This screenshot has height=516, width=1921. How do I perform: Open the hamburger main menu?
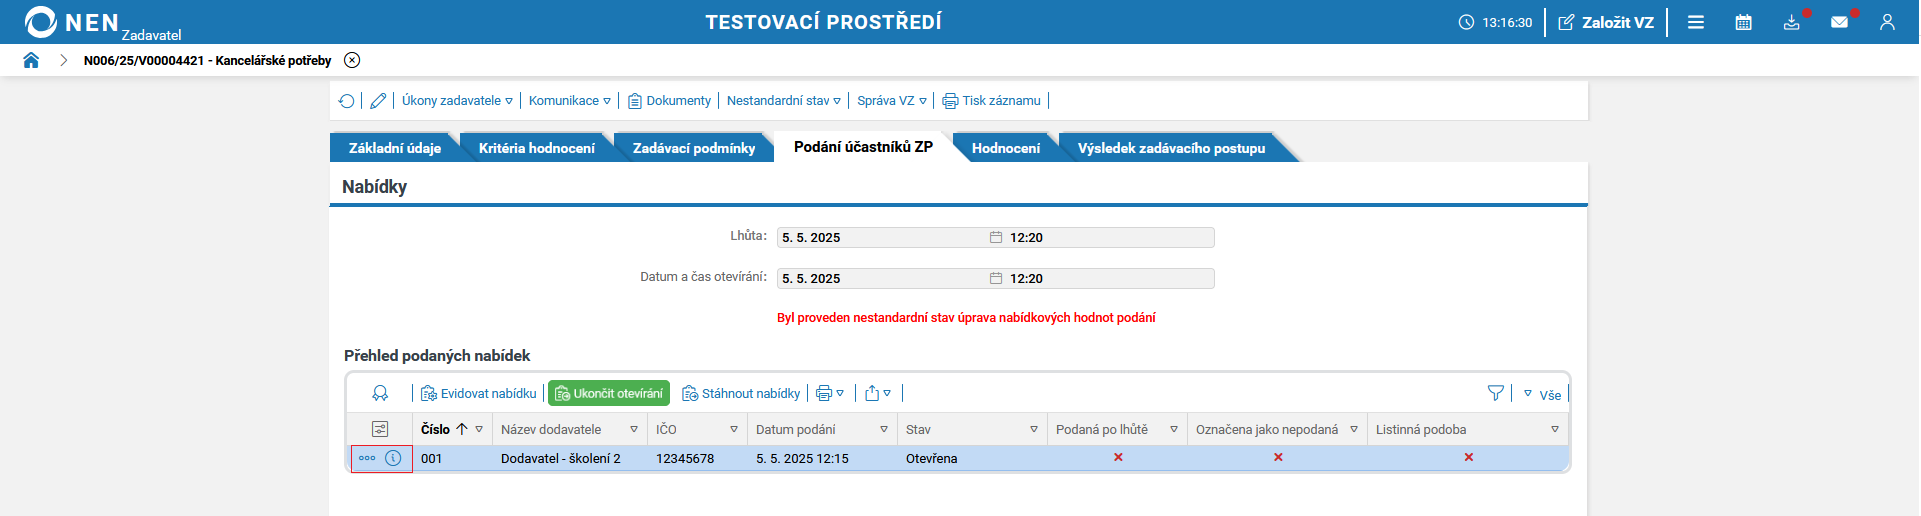(1696, 22)
